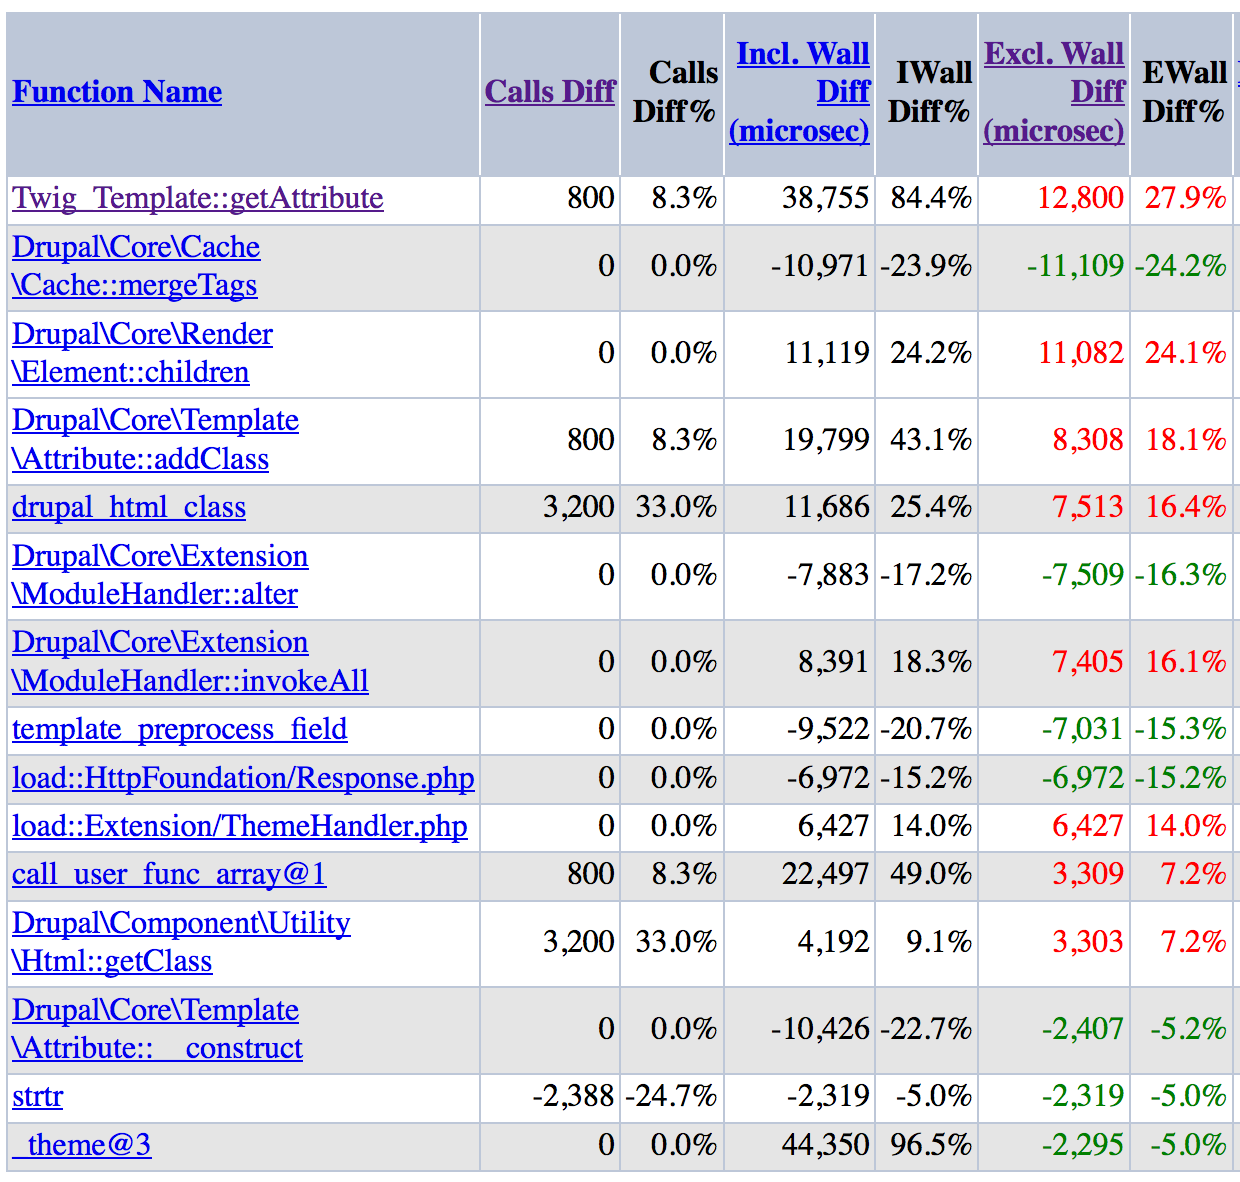The width and height of the screenshot is (1240, 1182).
Task: Sort table by Function Name column
Action: 117,92
